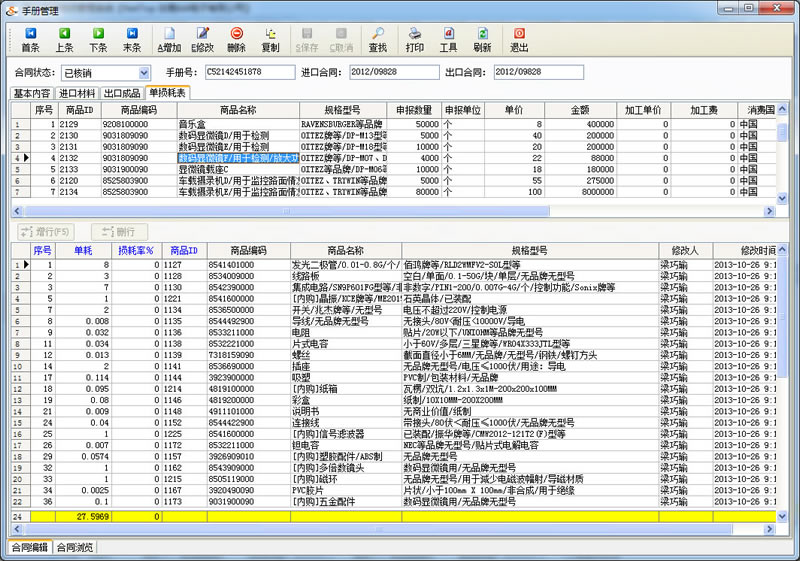Screen dimensions: 800x561
Task: Click the 商品名称 header in upper table
Action: coord(238,110)
